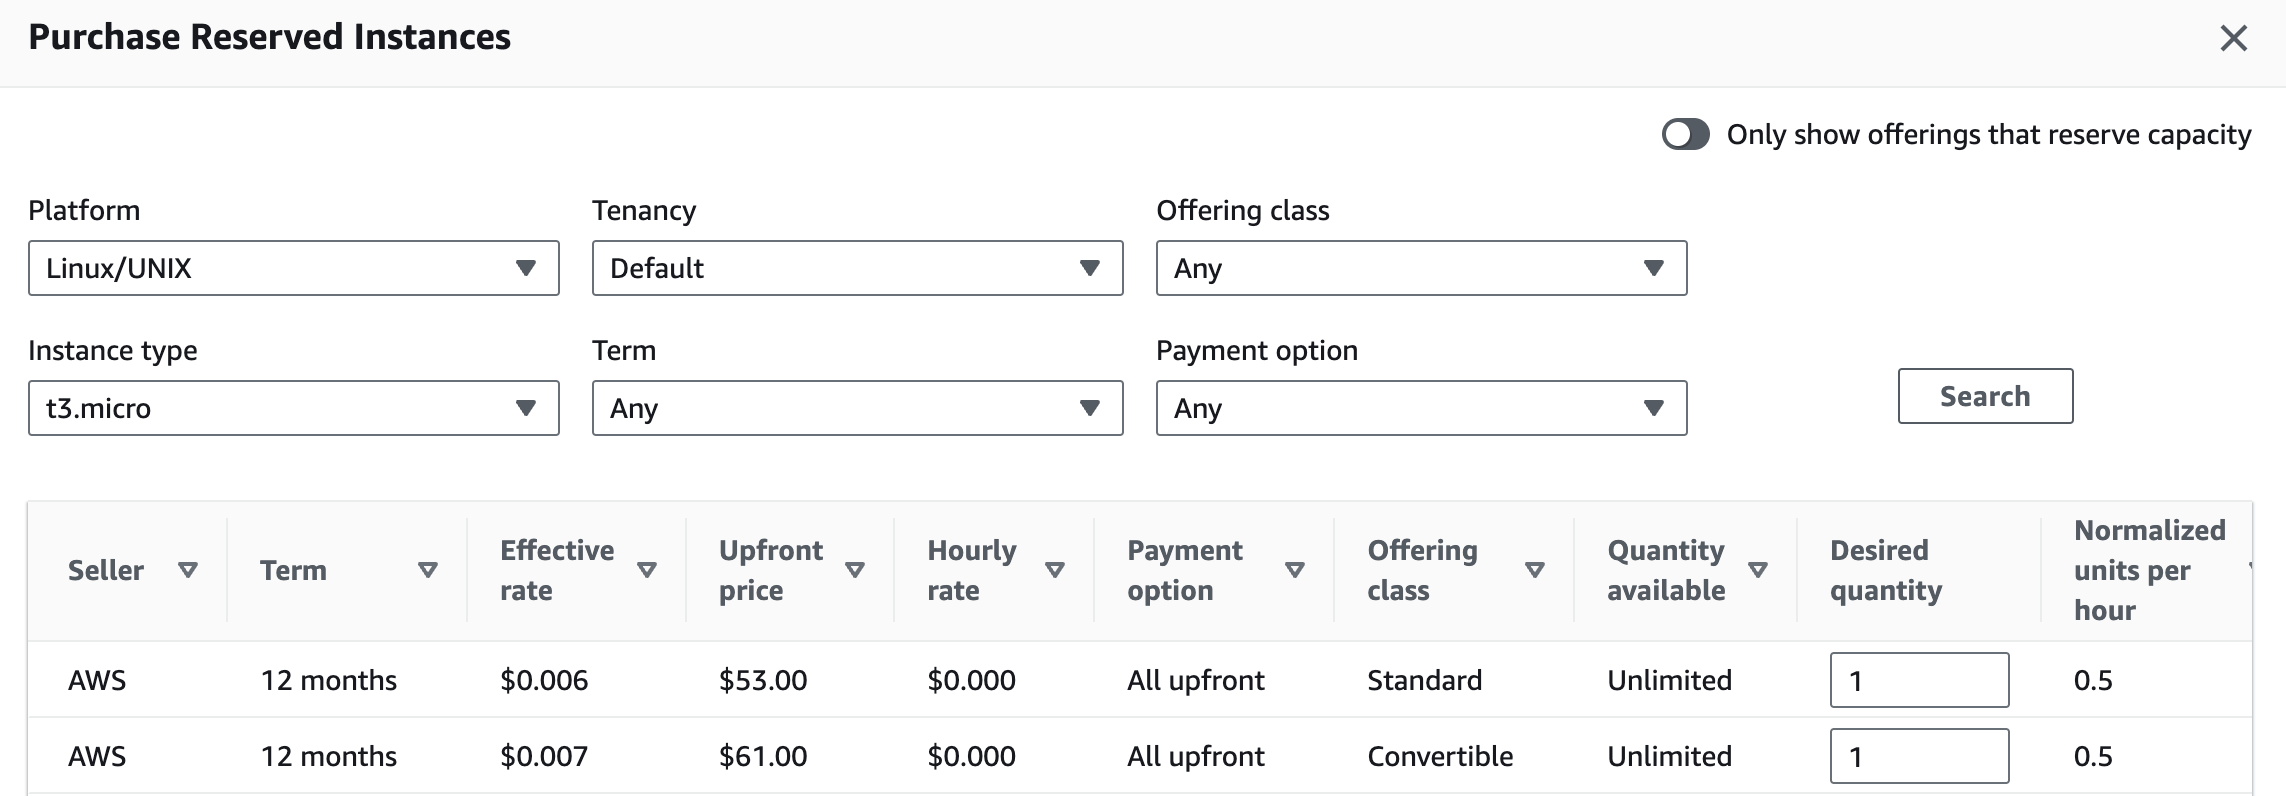Sort table by Seller column icon
Screen dimensions: 2286x796
[187, 570]
